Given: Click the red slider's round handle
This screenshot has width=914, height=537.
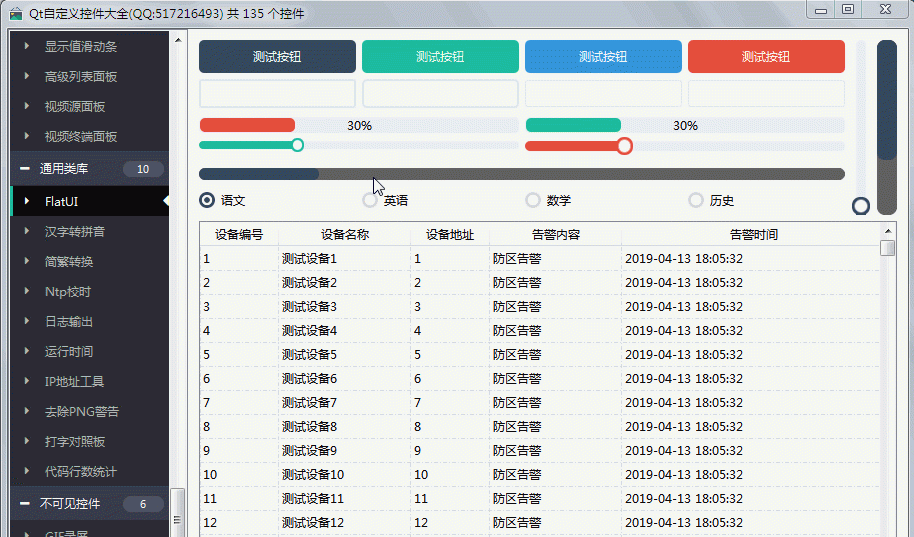Looking at the screenshot, I should 624,146.
